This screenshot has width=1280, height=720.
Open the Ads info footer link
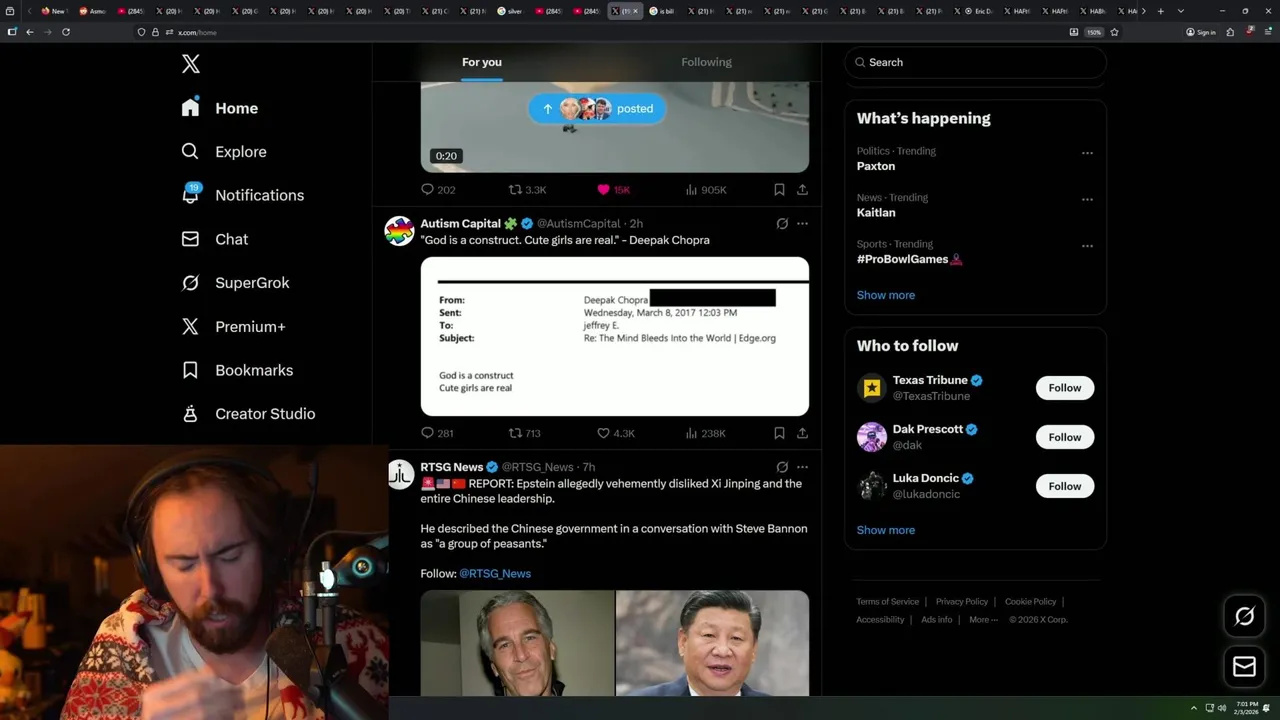tap(937, 620)
